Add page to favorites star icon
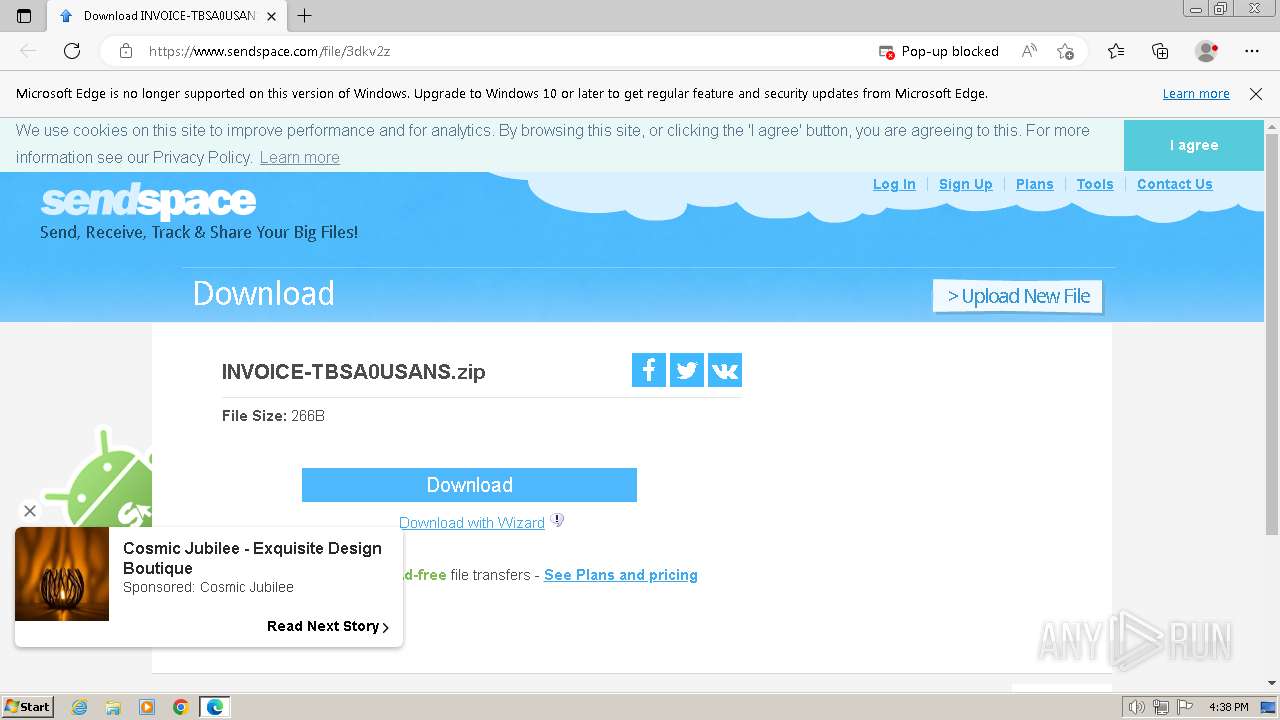 coord(1065,51)
